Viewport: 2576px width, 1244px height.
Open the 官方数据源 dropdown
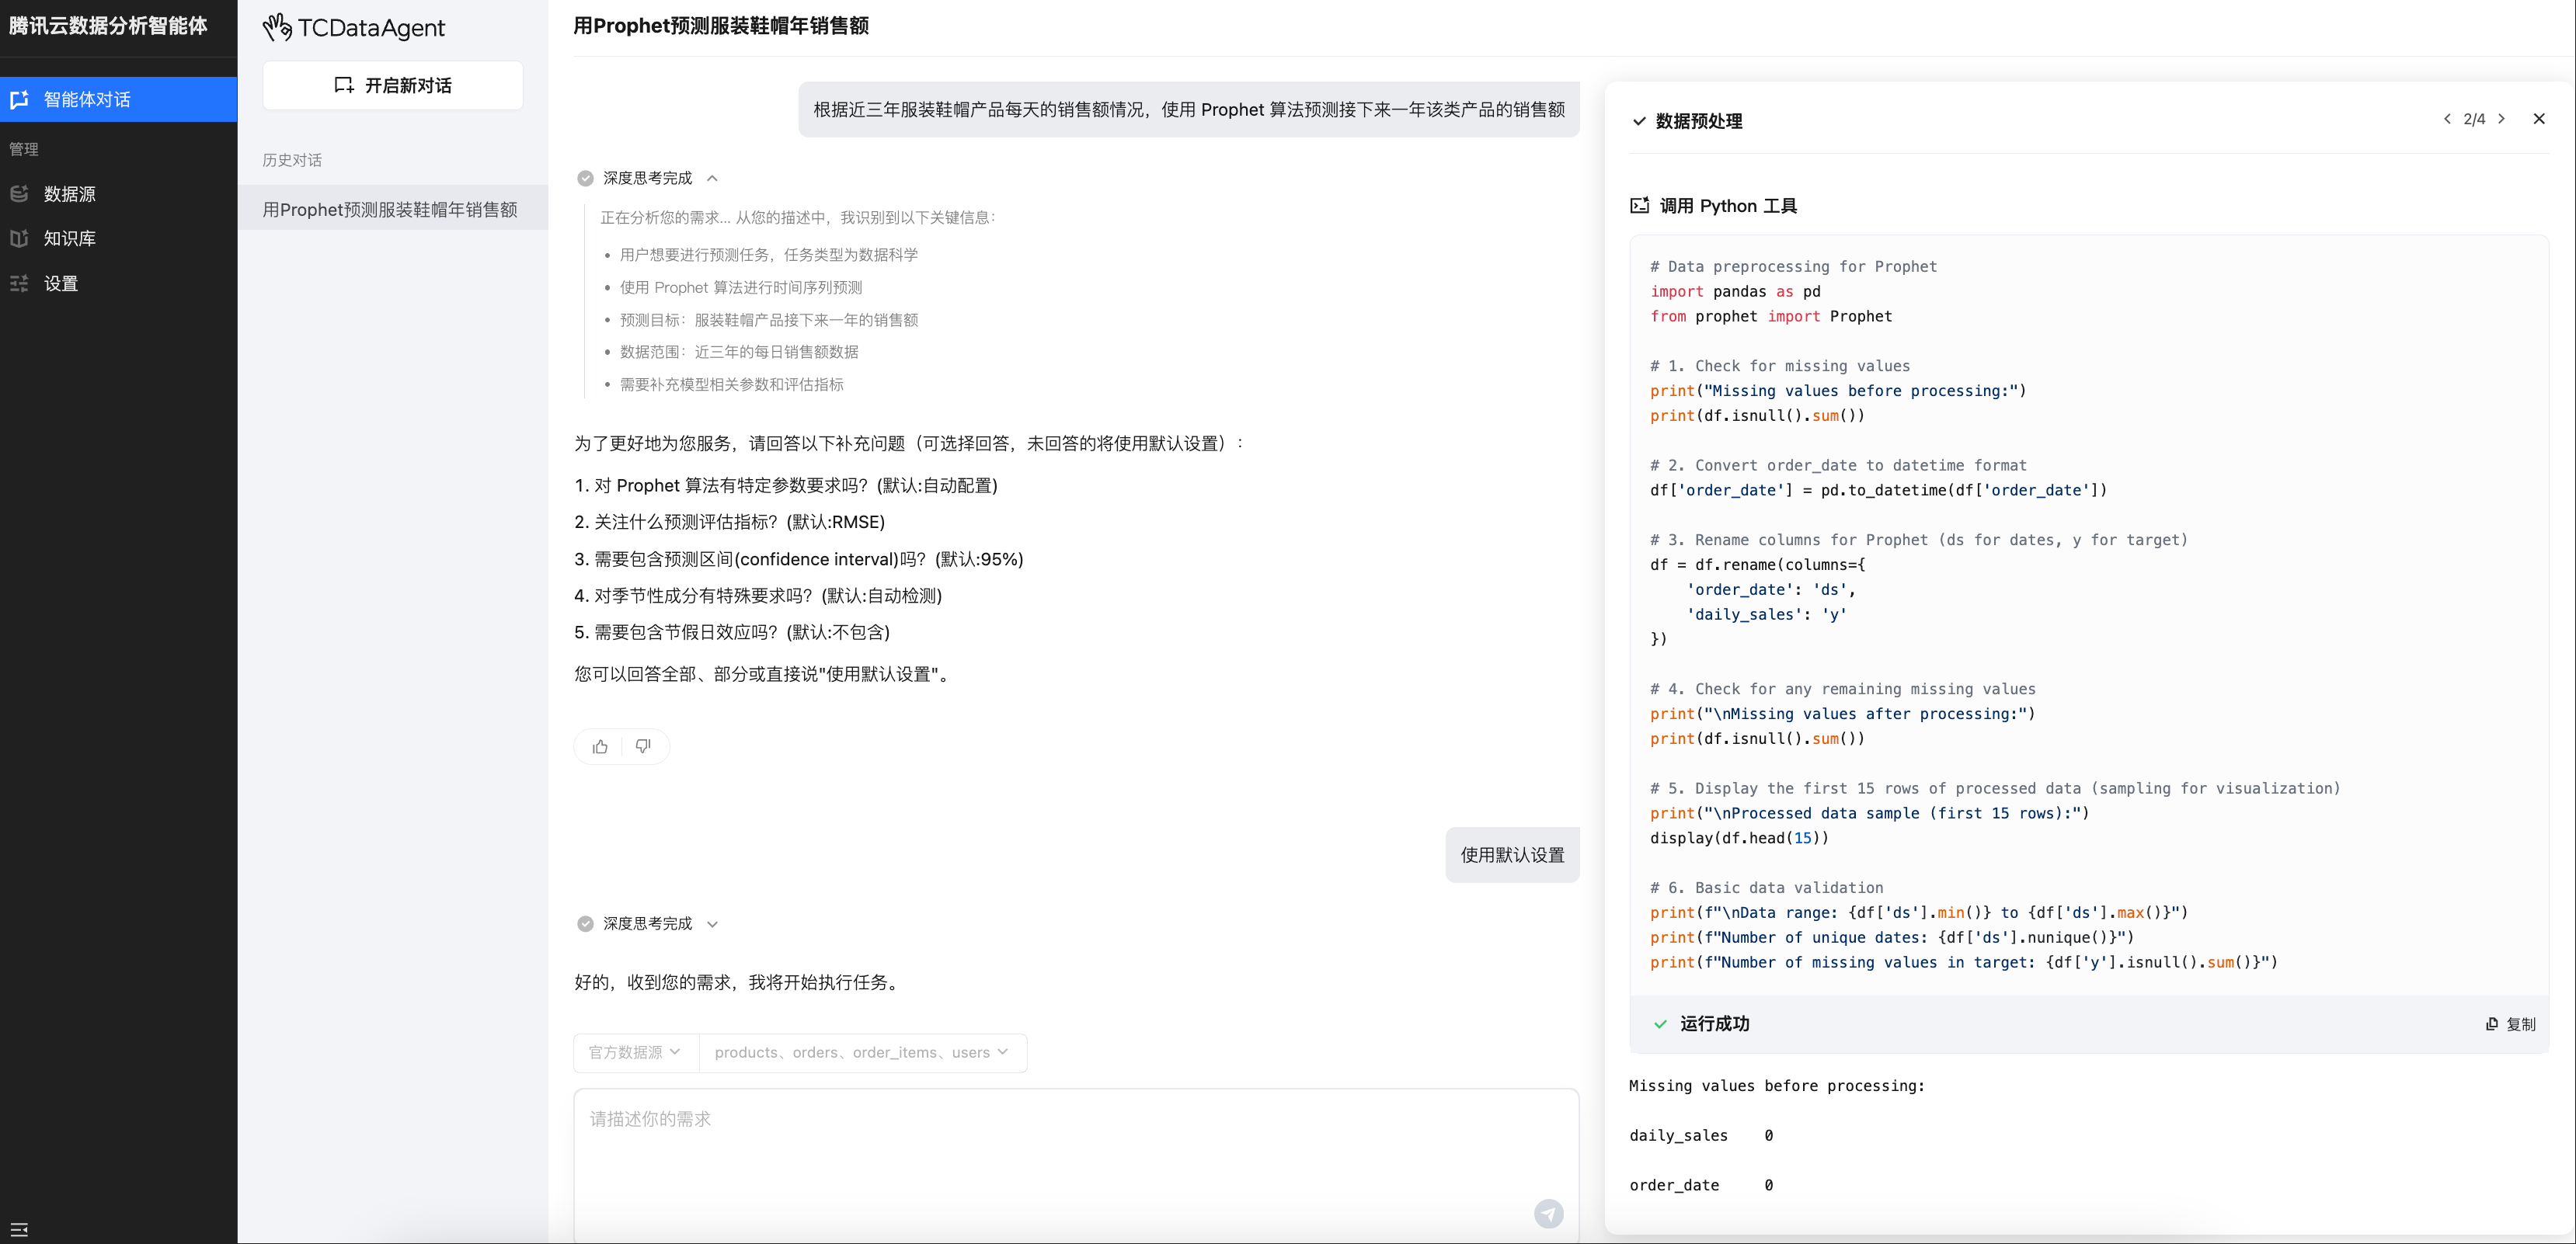tap(635, 1052)
